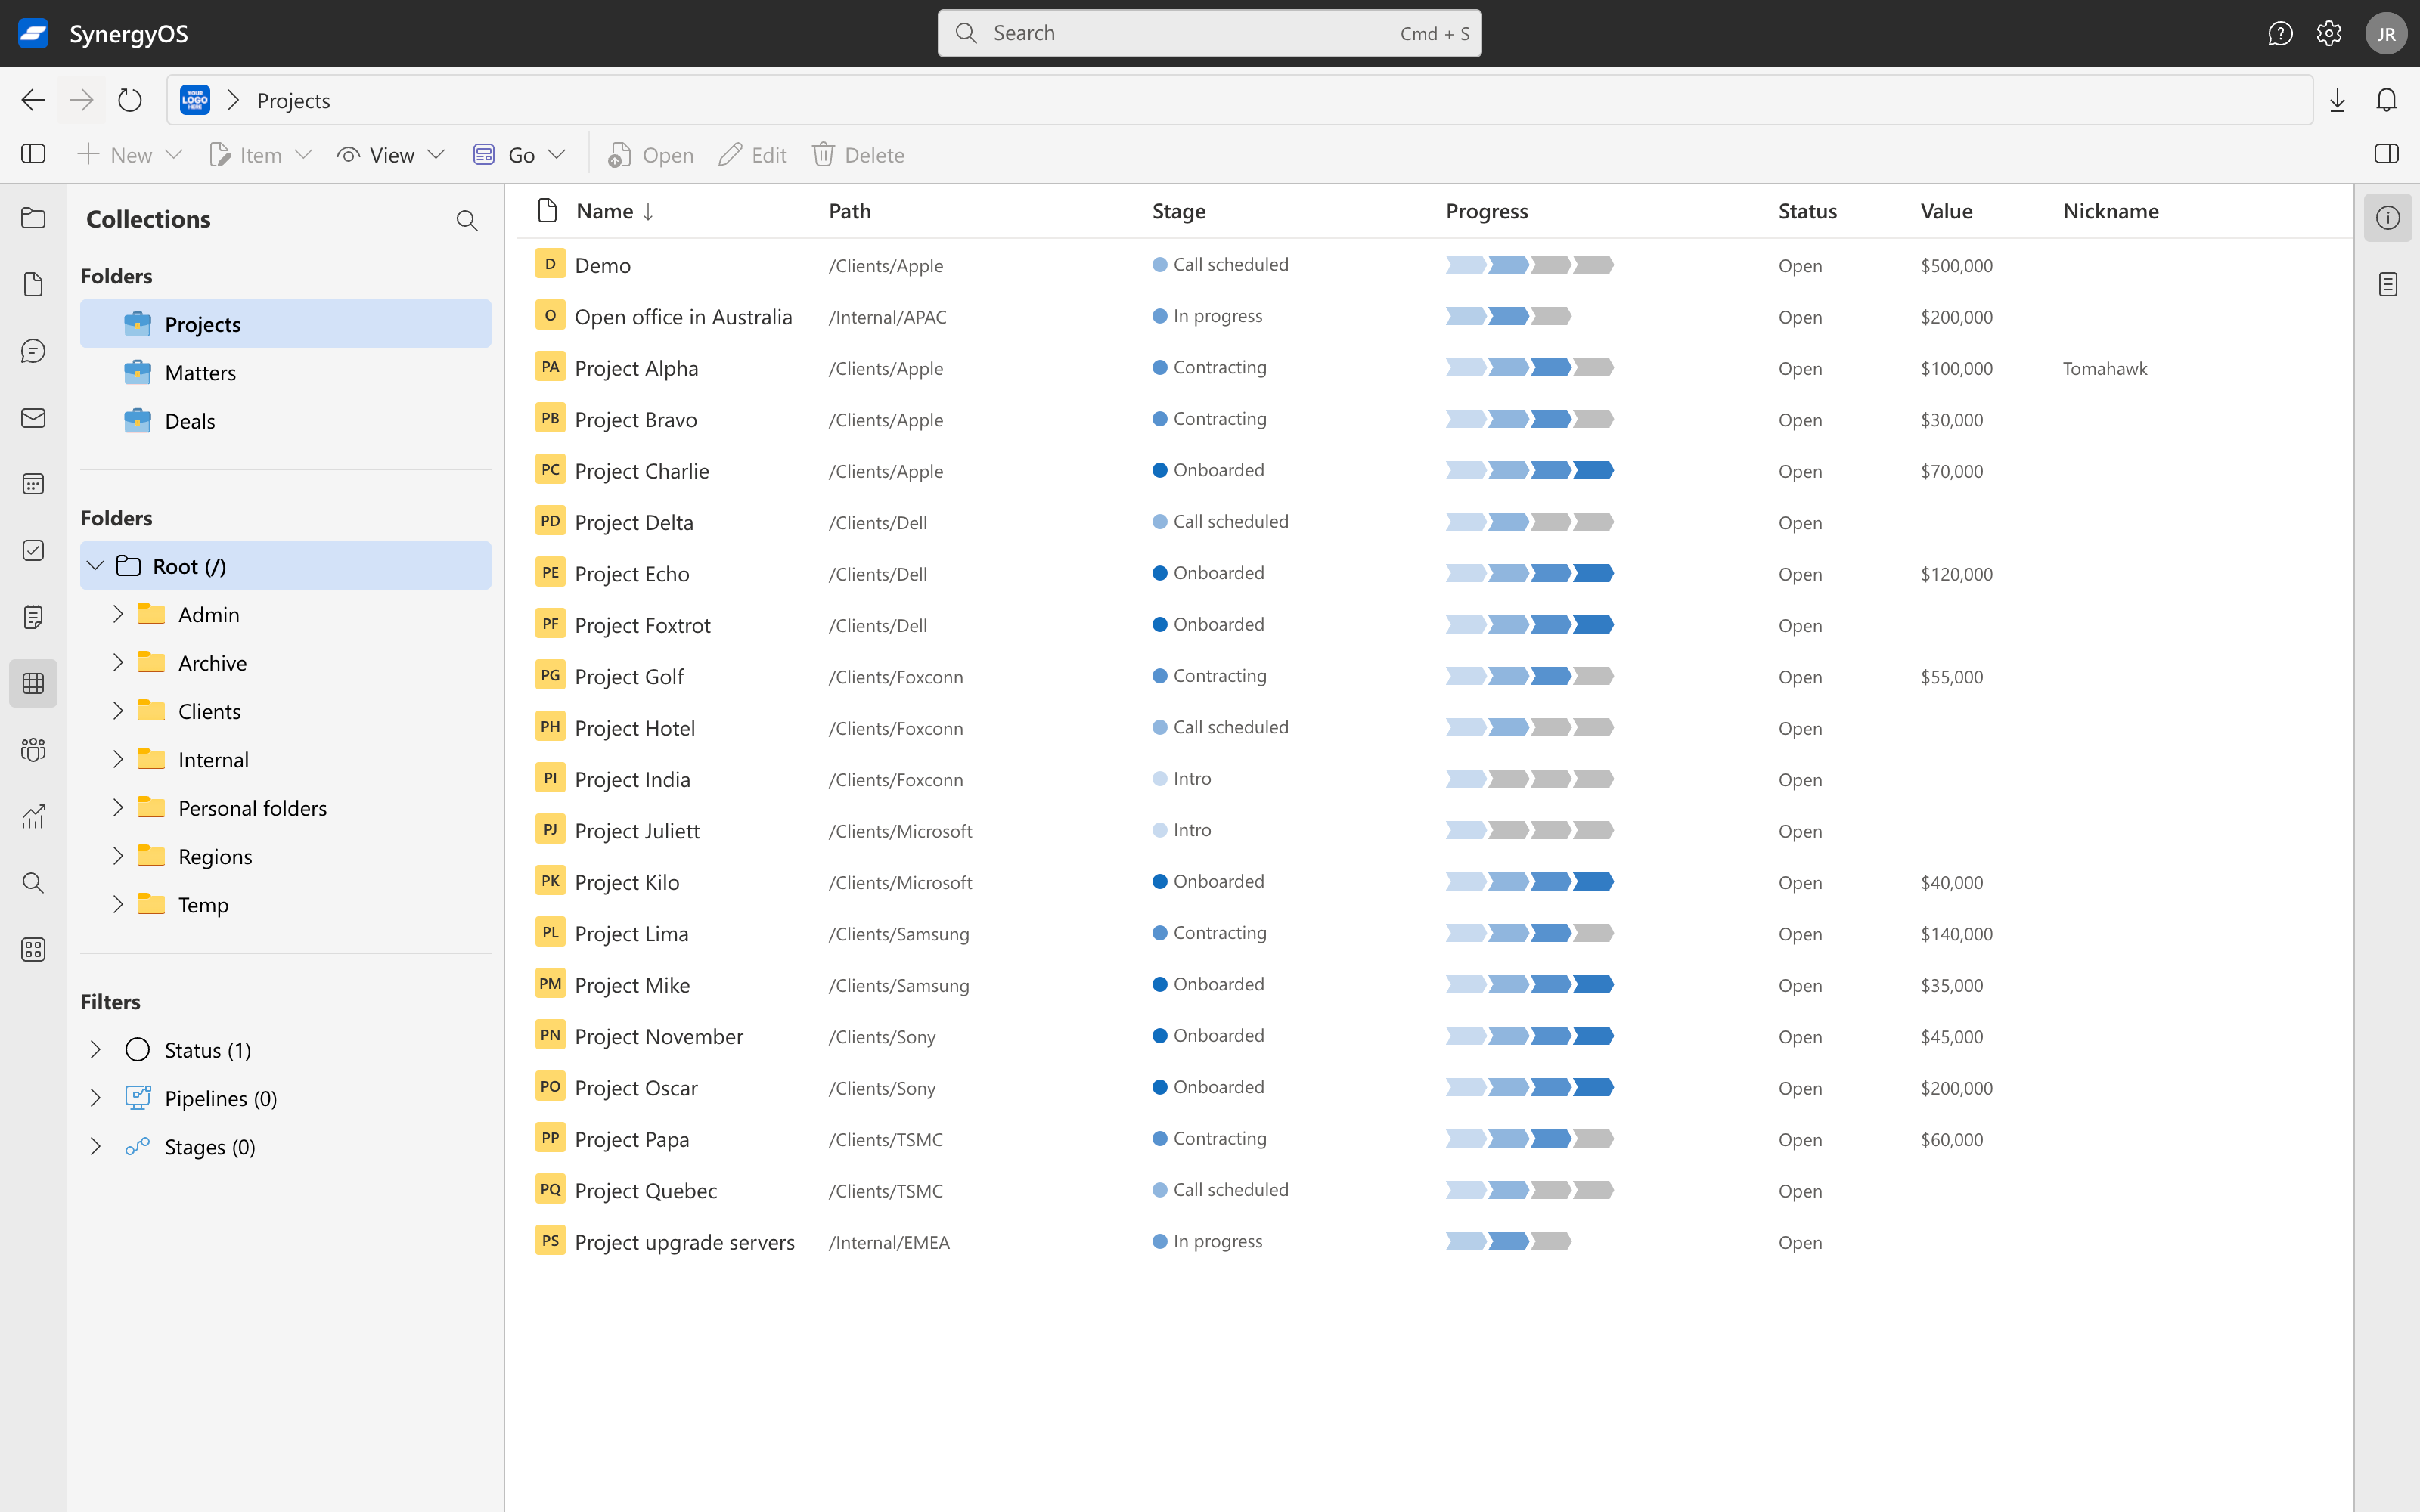
Task: Click the progress bar for Project India
Action: point(1530,779)
